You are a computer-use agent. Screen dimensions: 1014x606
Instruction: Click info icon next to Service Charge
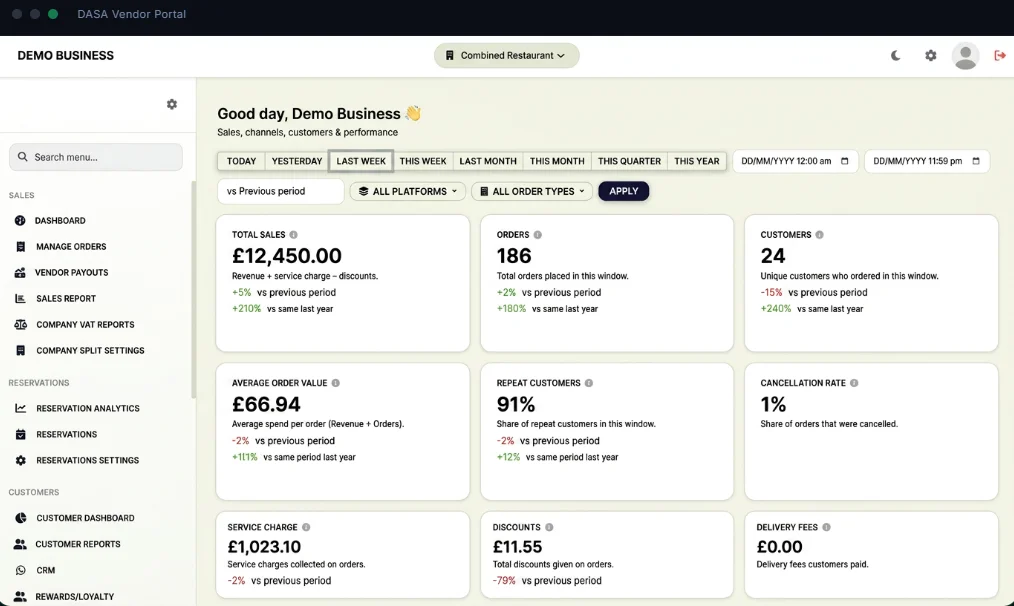click(x=306, y=527)
